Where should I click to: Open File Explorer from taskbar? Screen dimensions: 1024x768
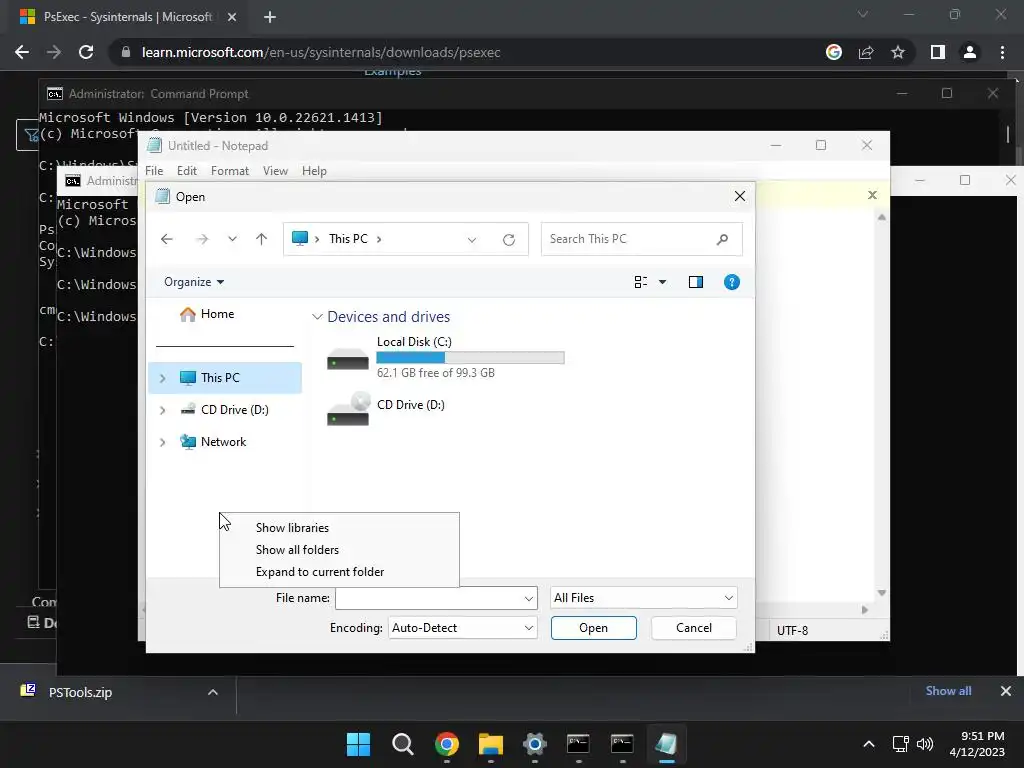[490, 744]
